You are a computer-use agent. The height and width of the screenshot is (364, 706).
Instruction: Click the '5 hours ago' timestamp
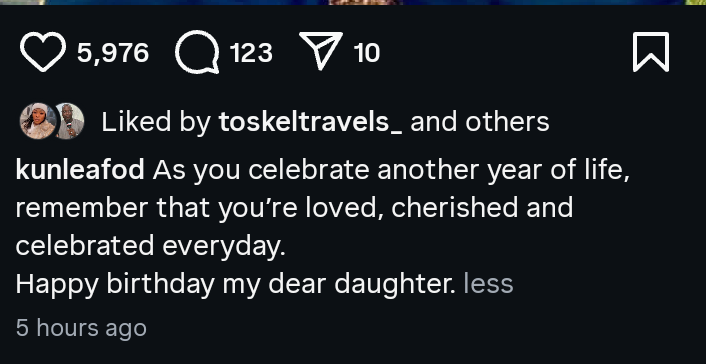[81, 328]
